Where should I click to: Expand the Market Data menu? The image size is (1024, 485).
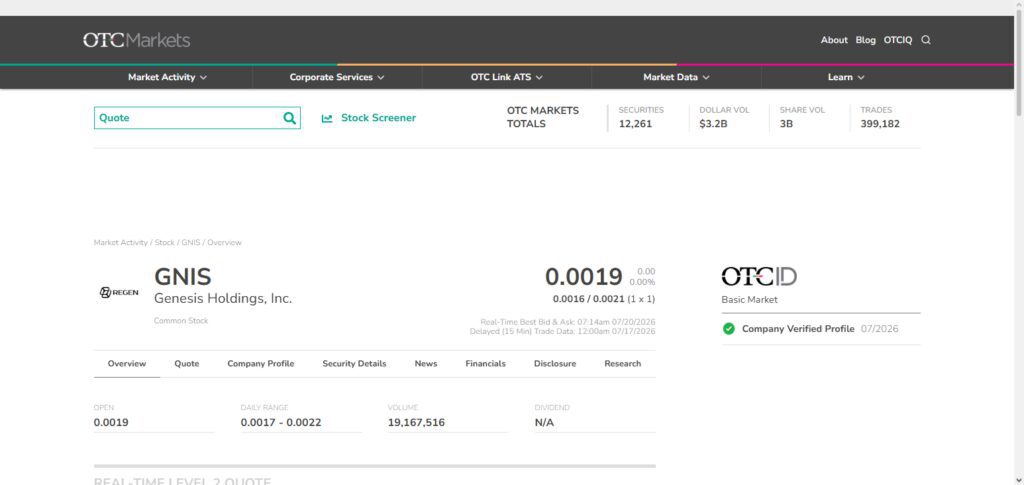point(676,77)
